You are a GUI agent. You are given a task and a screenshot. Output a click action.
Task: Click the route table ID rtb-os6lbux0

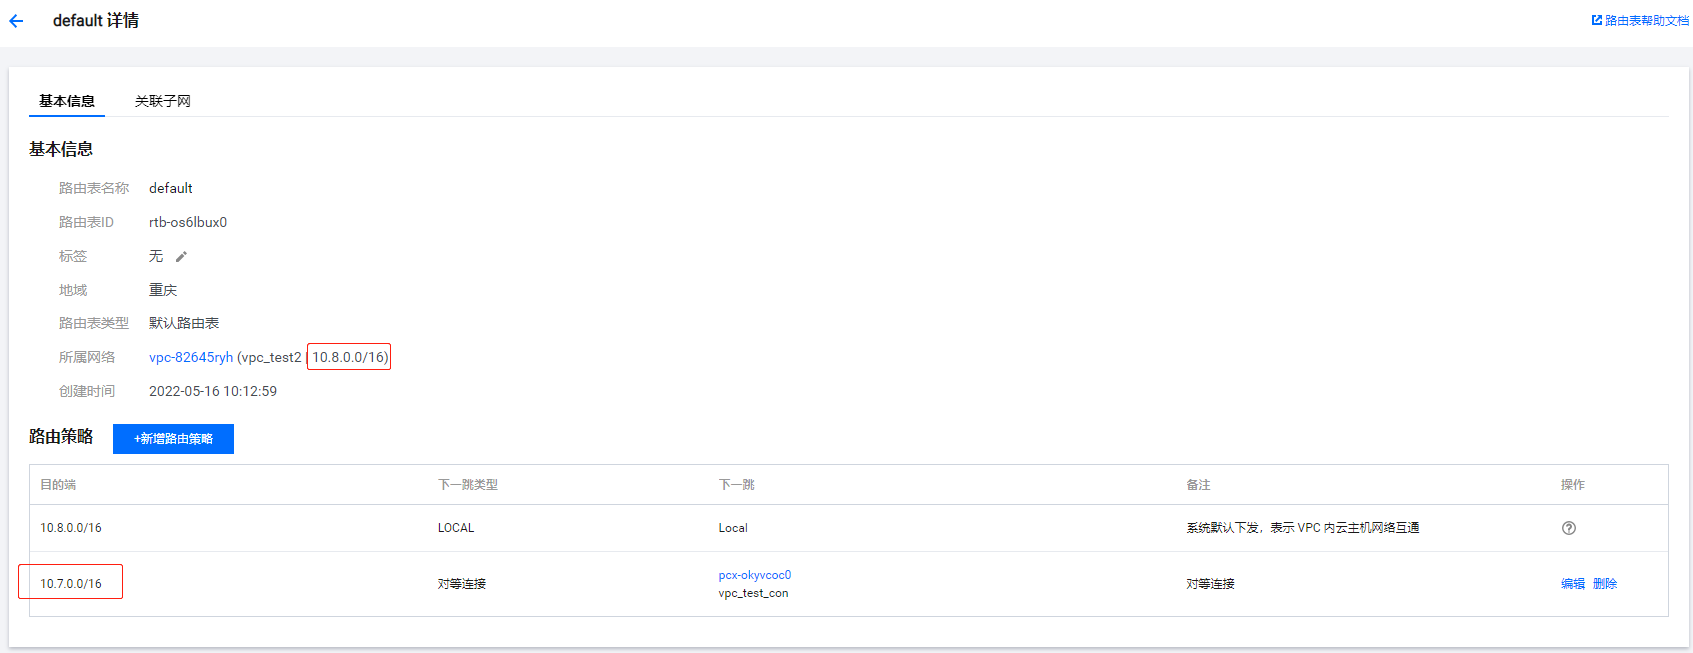188,222
